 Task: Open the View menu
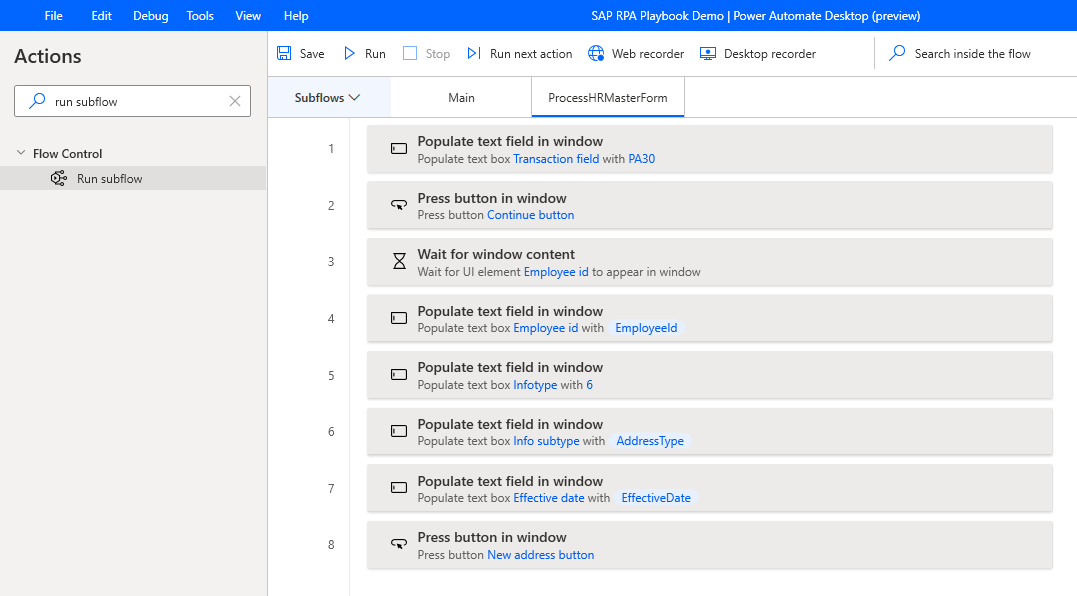click(x=248, y=15)
